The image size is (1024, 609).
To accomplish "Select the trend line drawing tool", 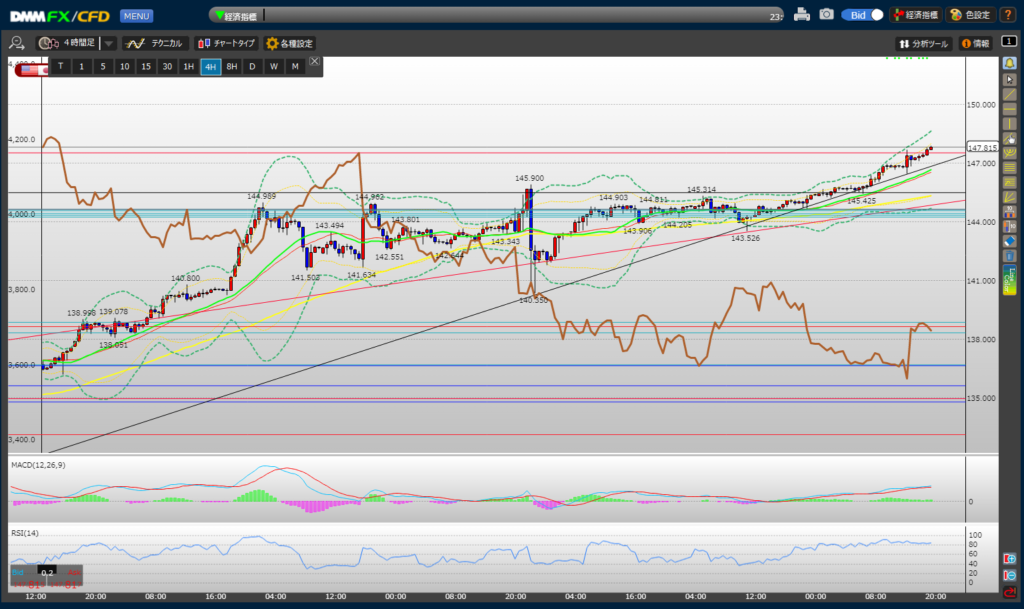I will coord(1010,94).
